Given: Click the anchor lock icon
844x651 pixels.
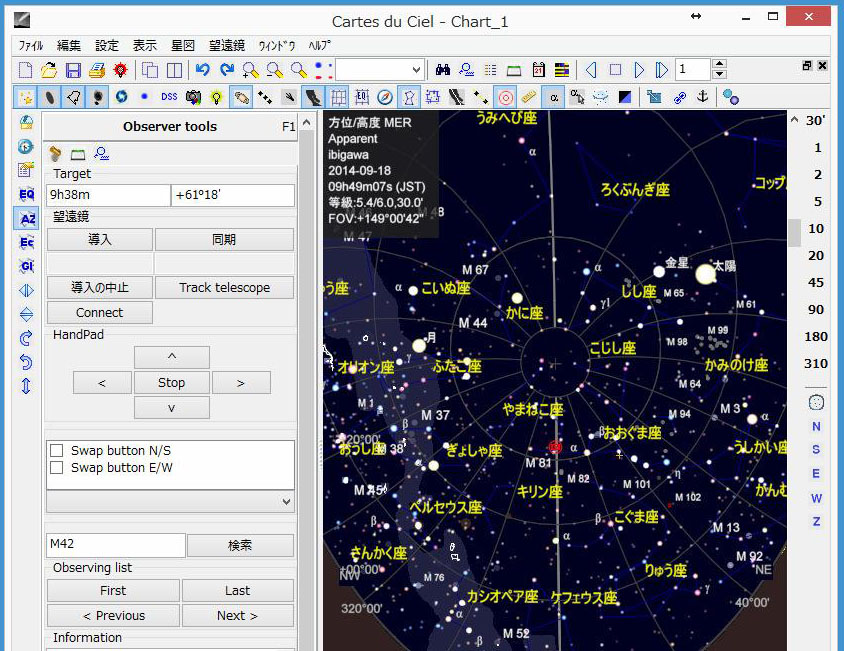Looking at the screenshot, I should (x=702, y=97).
